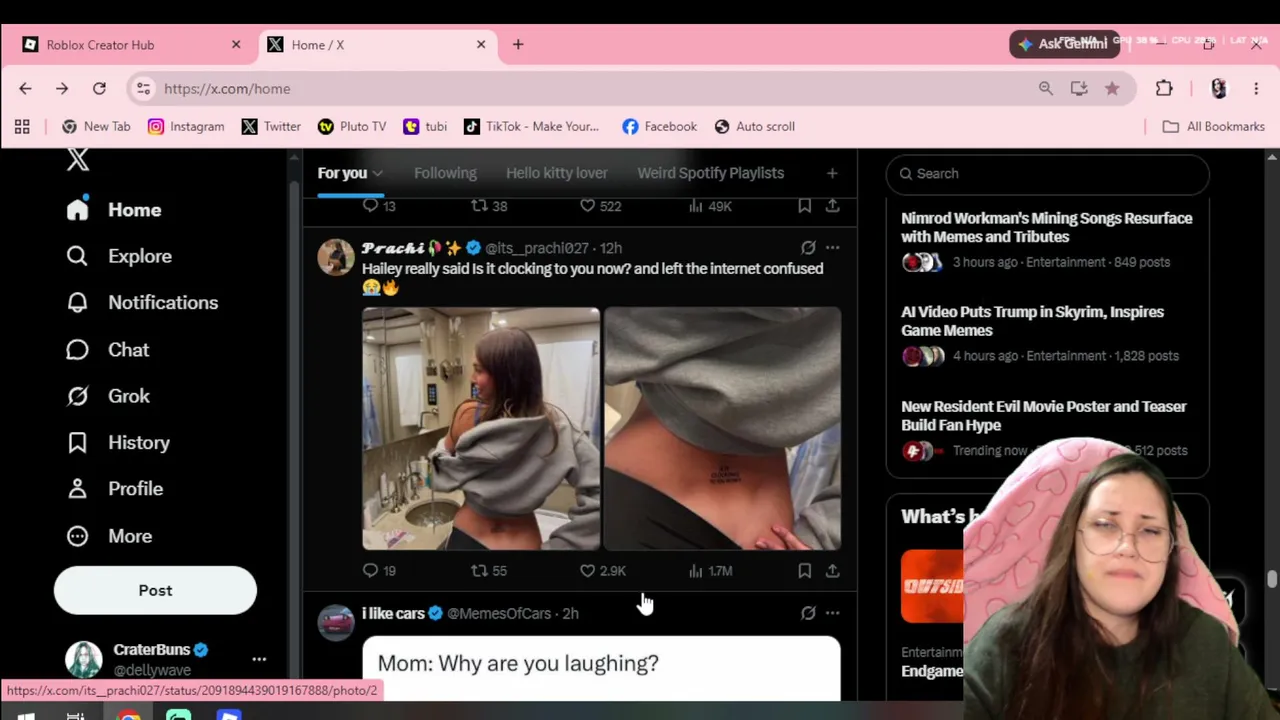Open Chrome profile avatar menu
Screen dimensions: 1280x720
1218,89
